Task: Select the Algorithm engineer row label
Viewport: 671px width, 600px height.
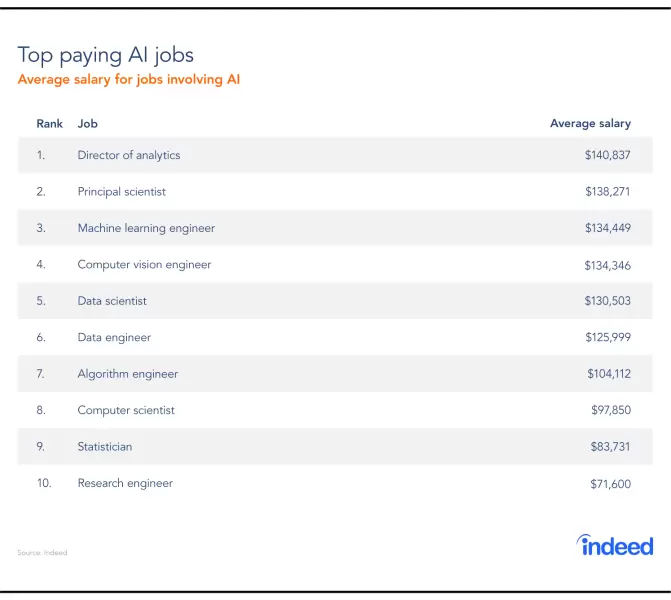Action: click(x=128, y=374)
